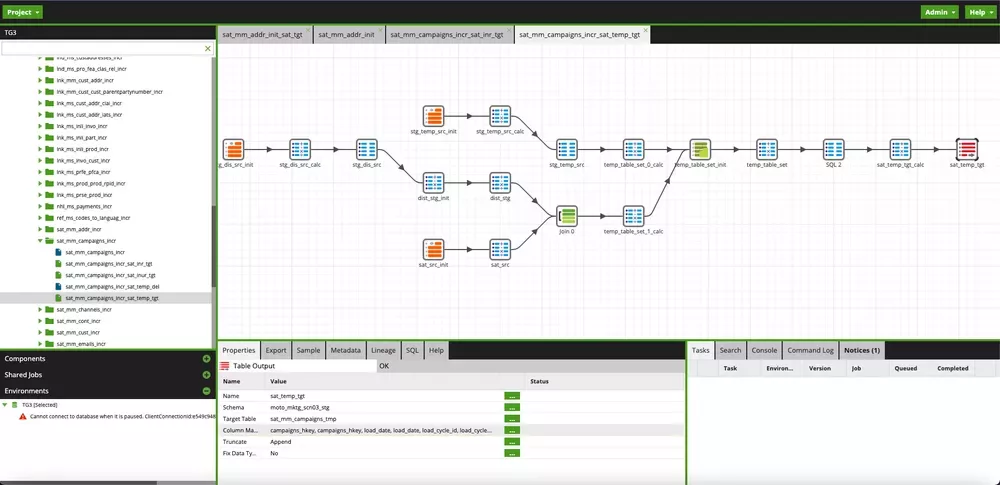Click the sat_mm_campaigns_incr job file icon
Viewport: 1000px width, 485px height.
click(x=58, y=252)
